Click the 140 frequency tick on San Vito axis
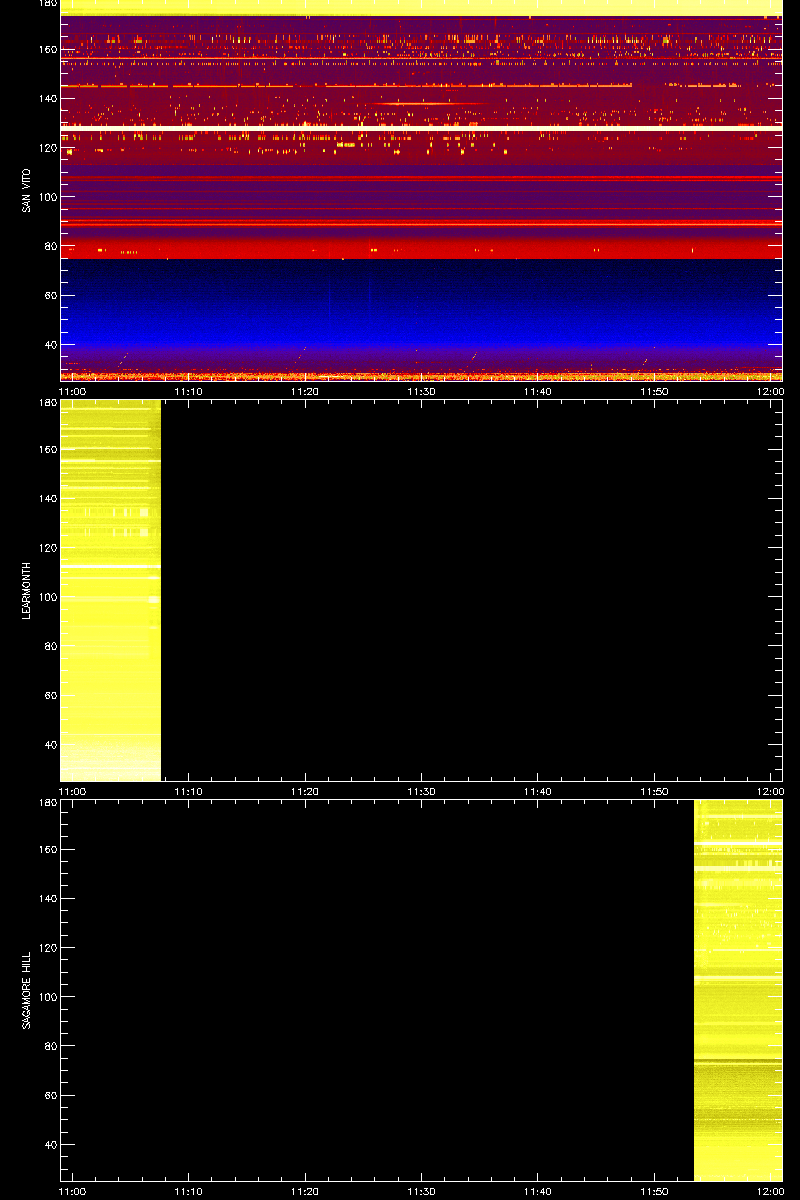800x1200 pixels. pyautogui.click(x=46, y=99)
